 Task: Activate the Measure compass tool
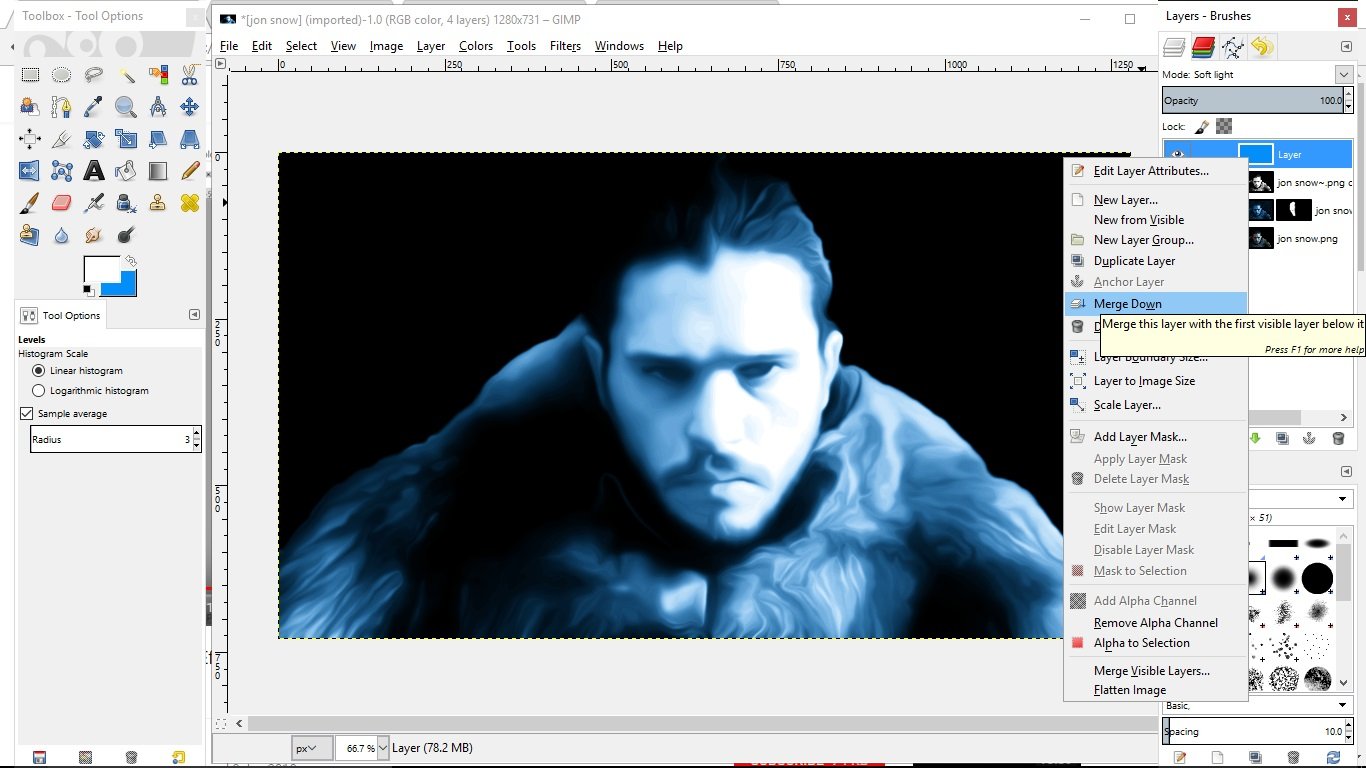(x=158, y=107)
